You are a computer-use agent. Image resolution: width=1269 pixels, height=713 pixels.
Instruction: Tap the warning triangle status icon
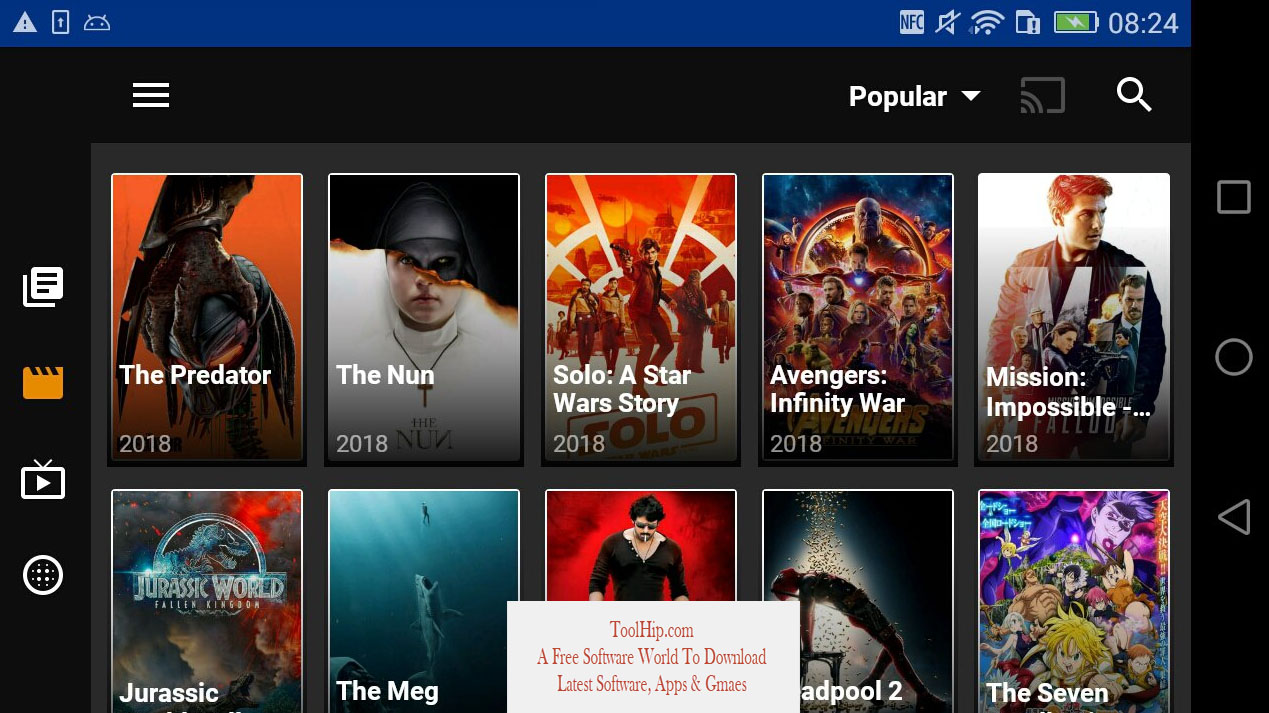[25, 23]
